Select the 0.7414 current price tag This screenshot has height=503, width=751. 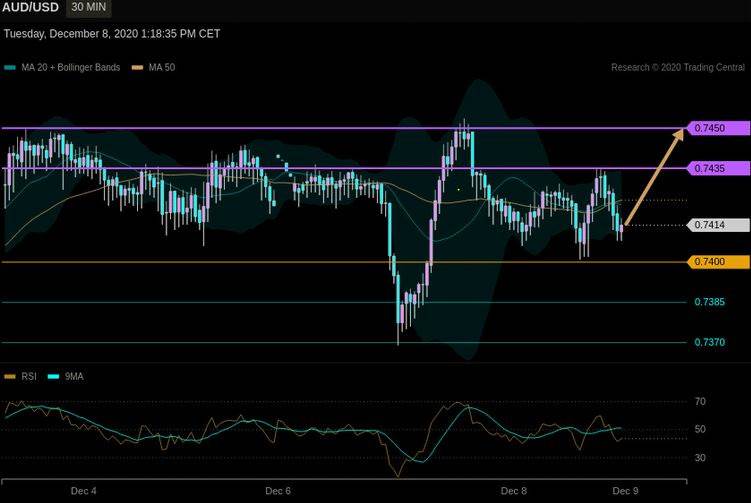pyautogui.click(x=718, y=225)
